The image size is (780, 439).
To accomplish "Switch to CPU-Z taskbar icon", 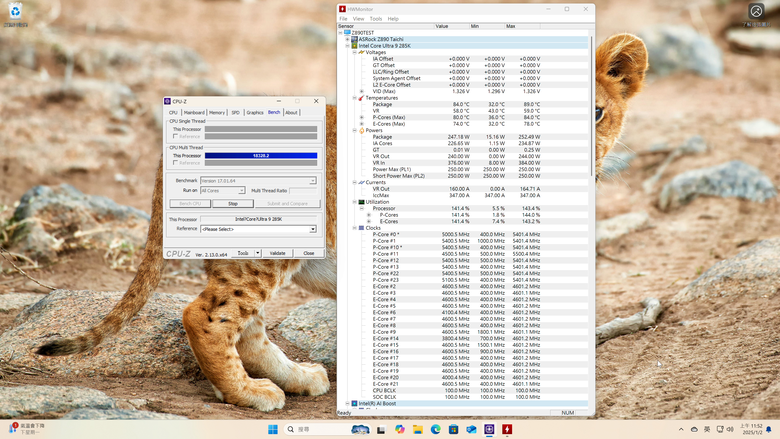I will [x=489, y=429].
